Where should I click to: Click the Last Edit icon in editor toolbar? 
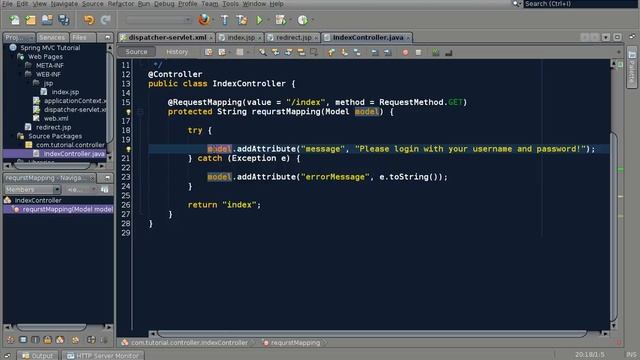click(209, 52)
